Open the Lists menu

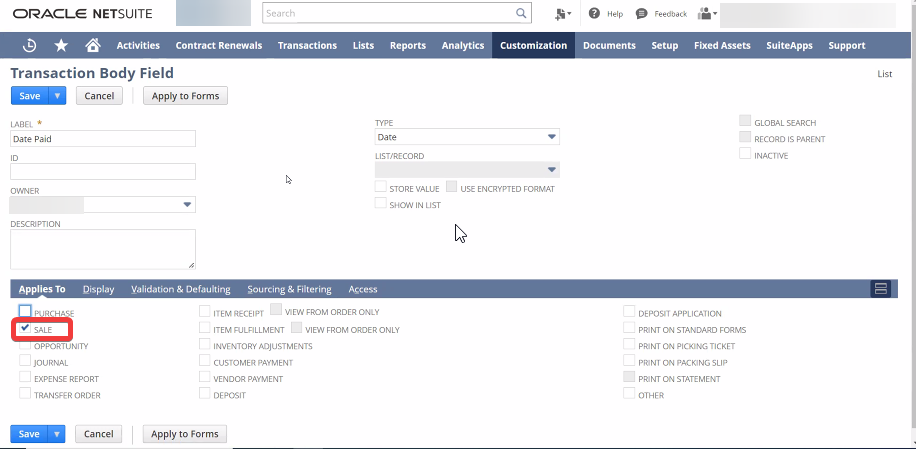coord(363,46)
